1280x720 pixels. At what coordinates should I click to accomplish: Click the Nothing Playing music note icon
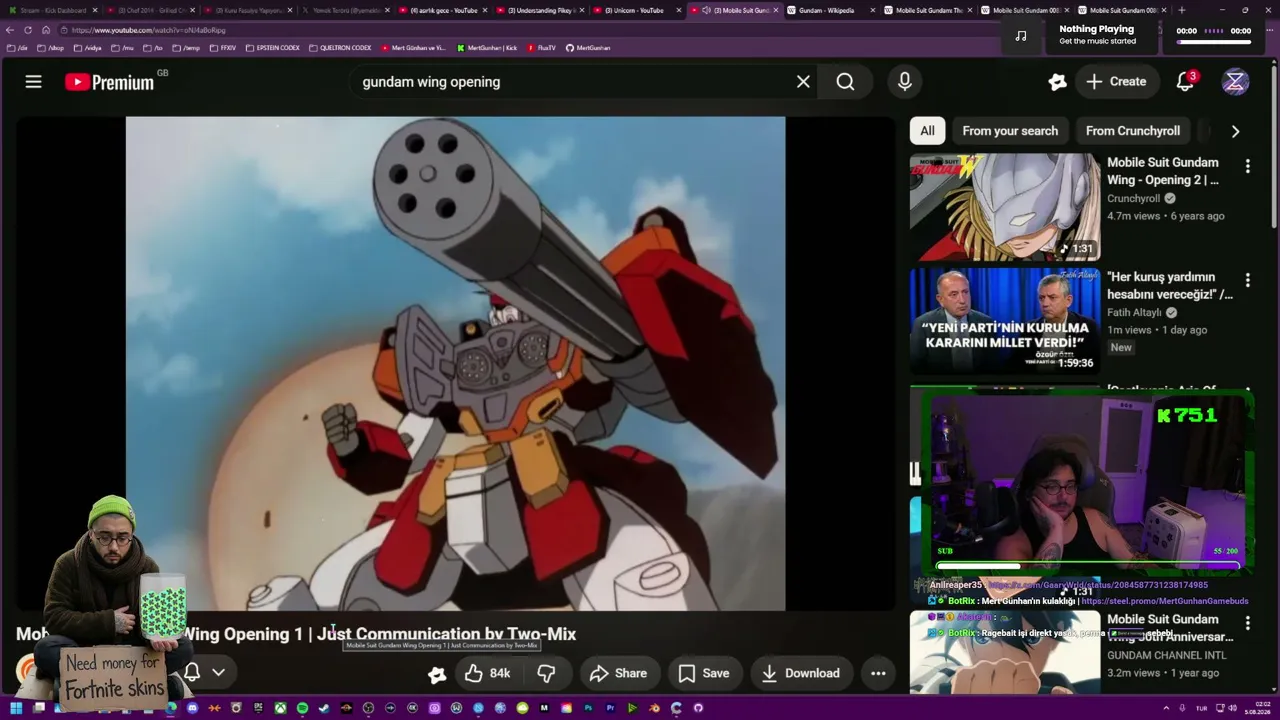(1020, 36)
